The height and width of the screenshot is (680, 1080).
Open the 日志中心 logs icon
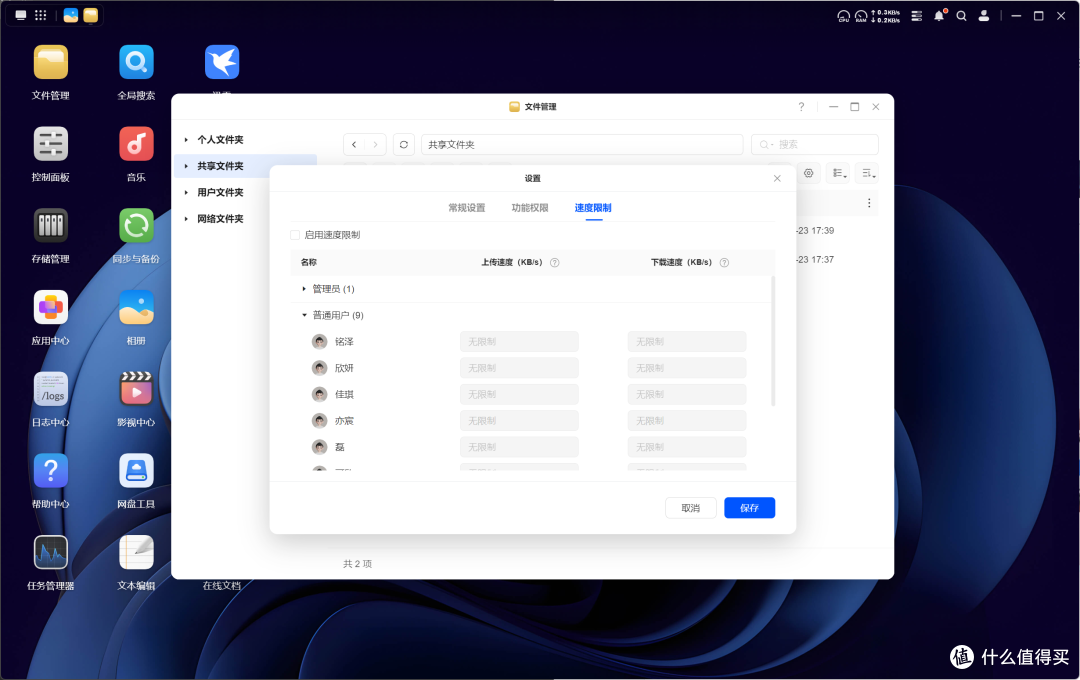(51, 389)
